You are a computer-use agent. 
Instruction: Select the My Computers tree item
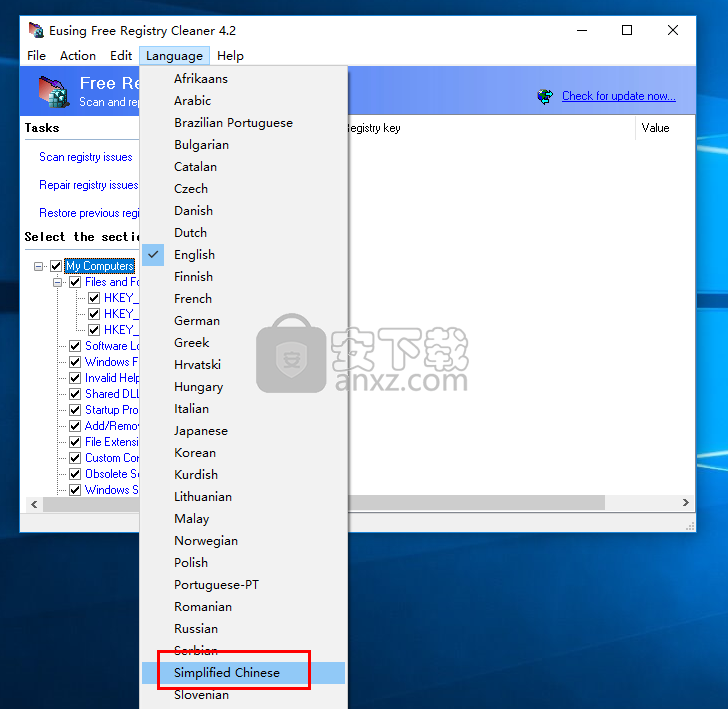[x=100, y=266]
